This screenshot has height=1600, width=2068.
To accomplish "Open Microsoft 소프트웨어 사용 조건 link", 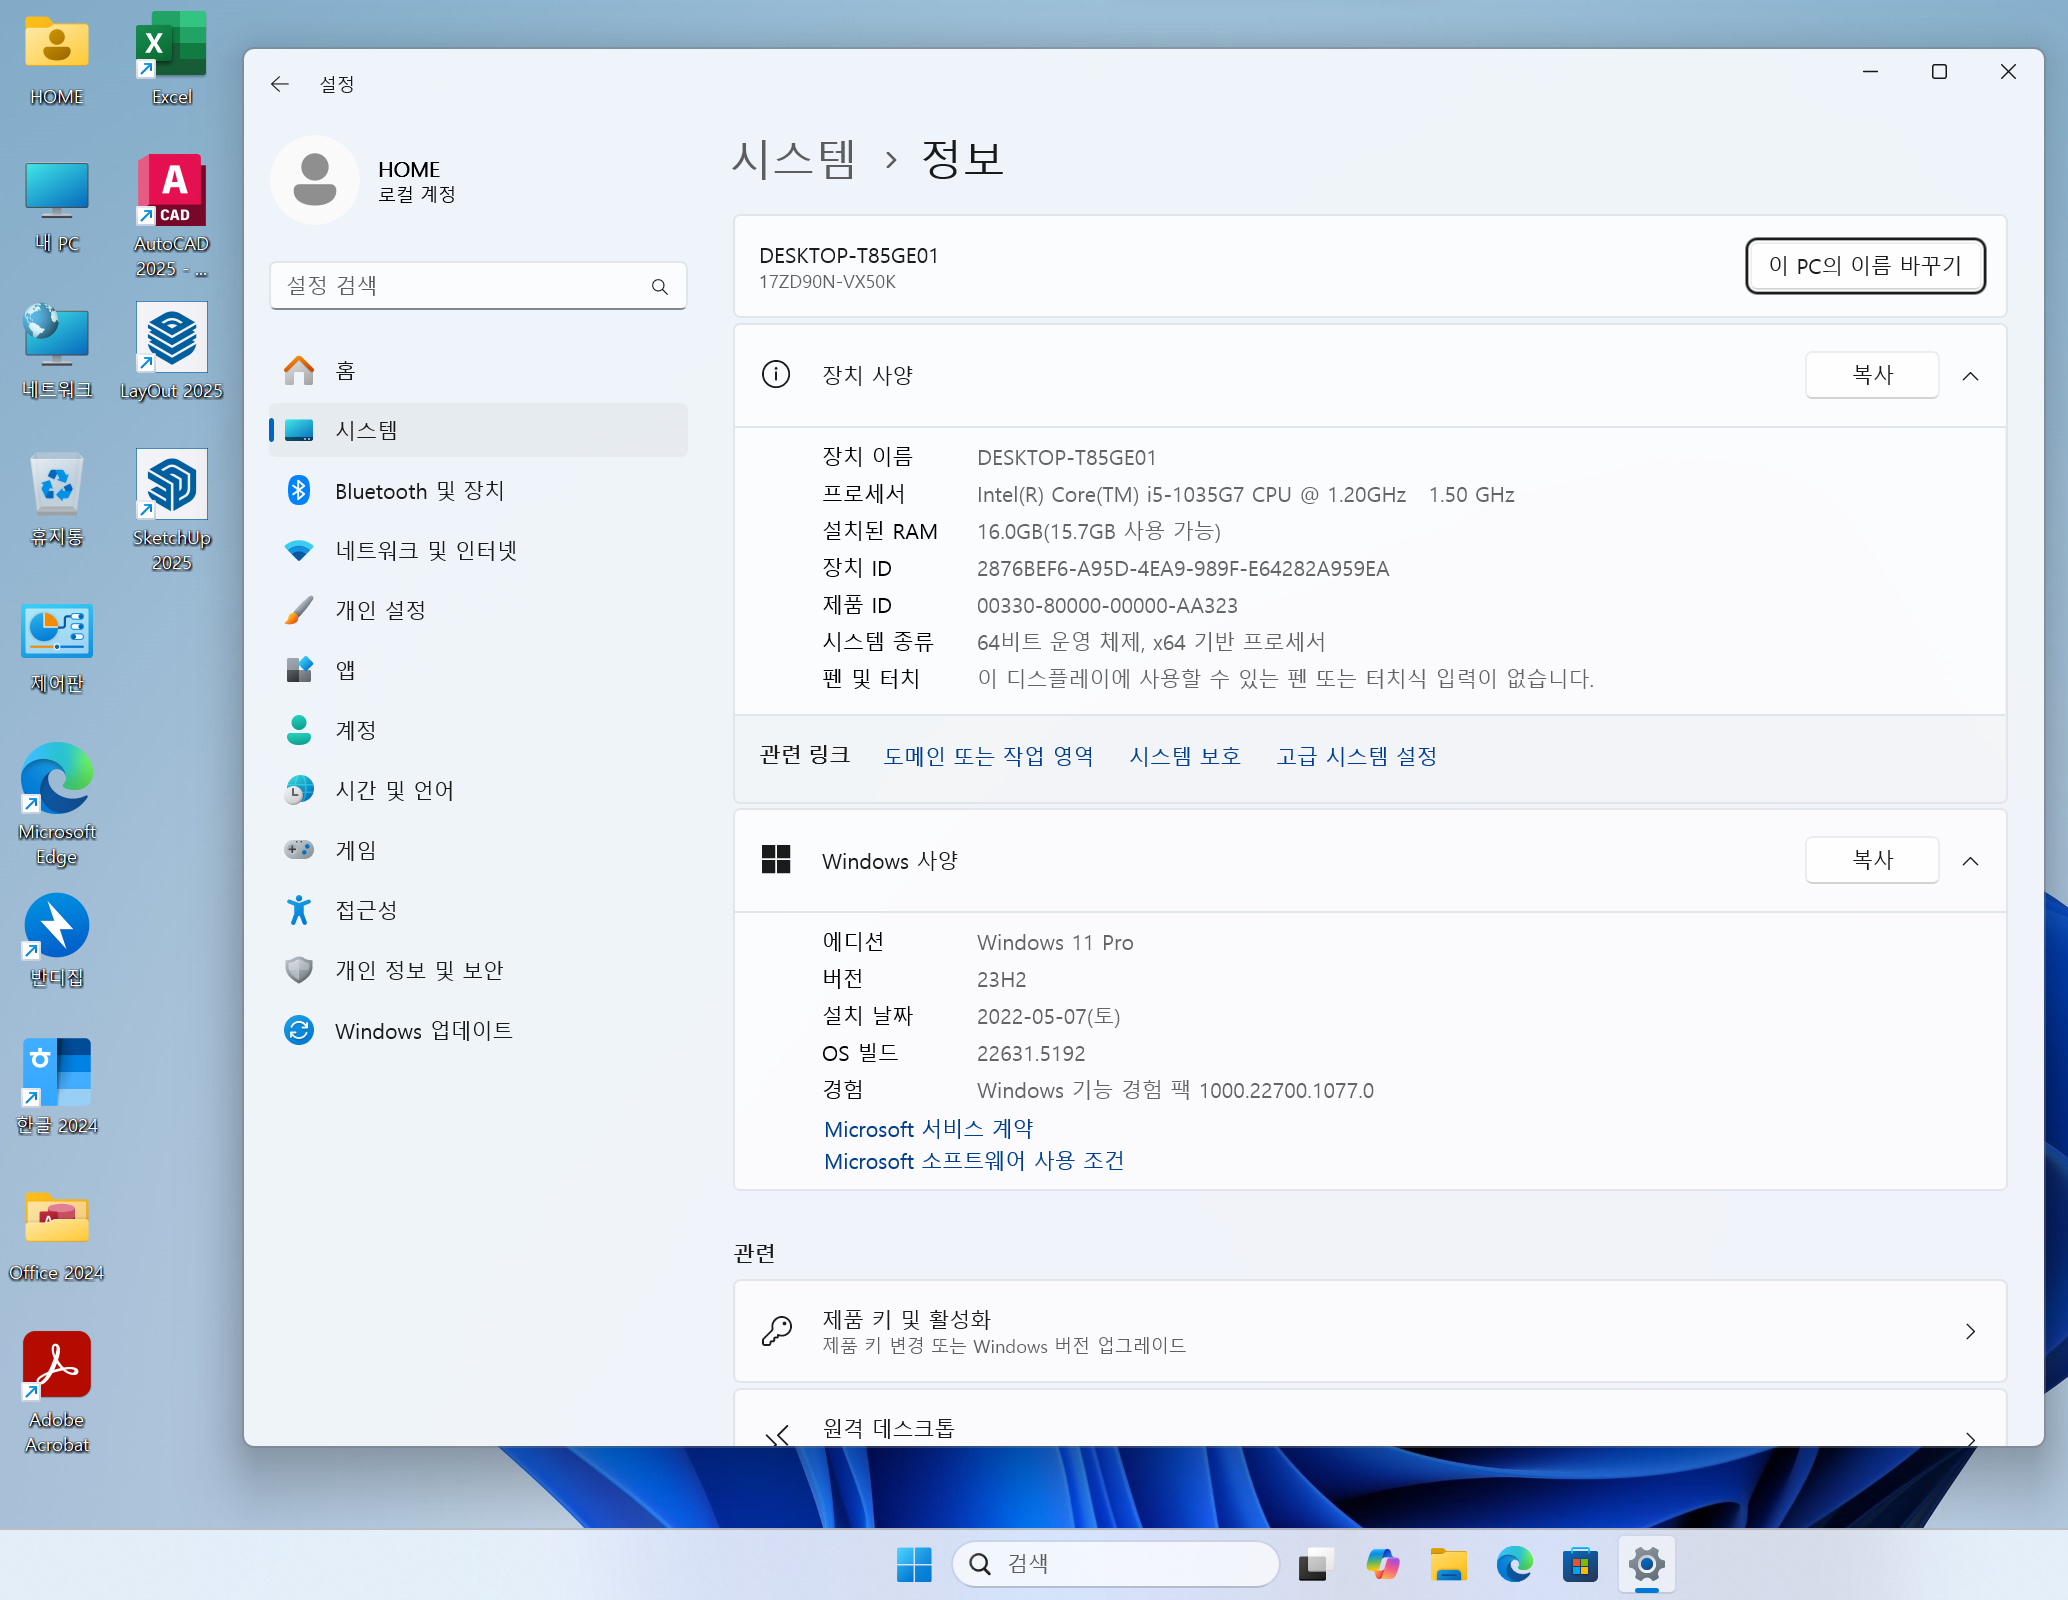I will [x=974, y=1161].
